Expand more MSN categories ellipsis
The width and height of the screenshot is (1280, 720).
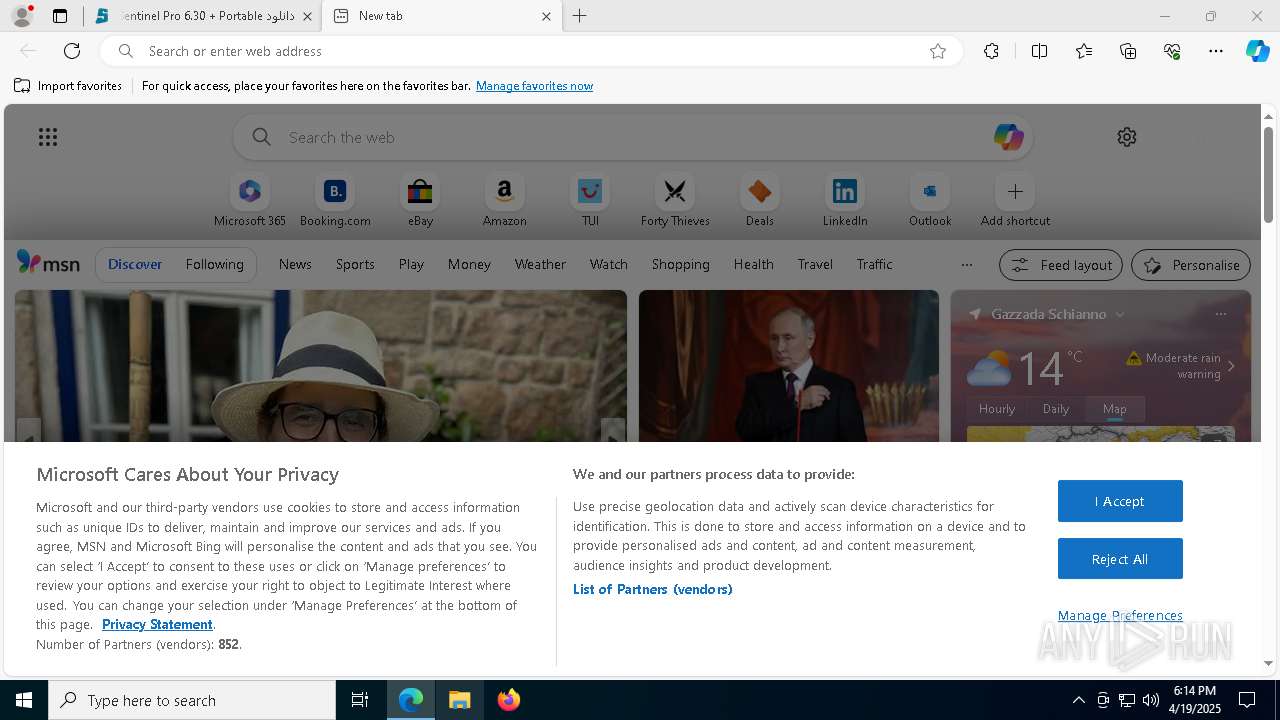pos(966,265)
